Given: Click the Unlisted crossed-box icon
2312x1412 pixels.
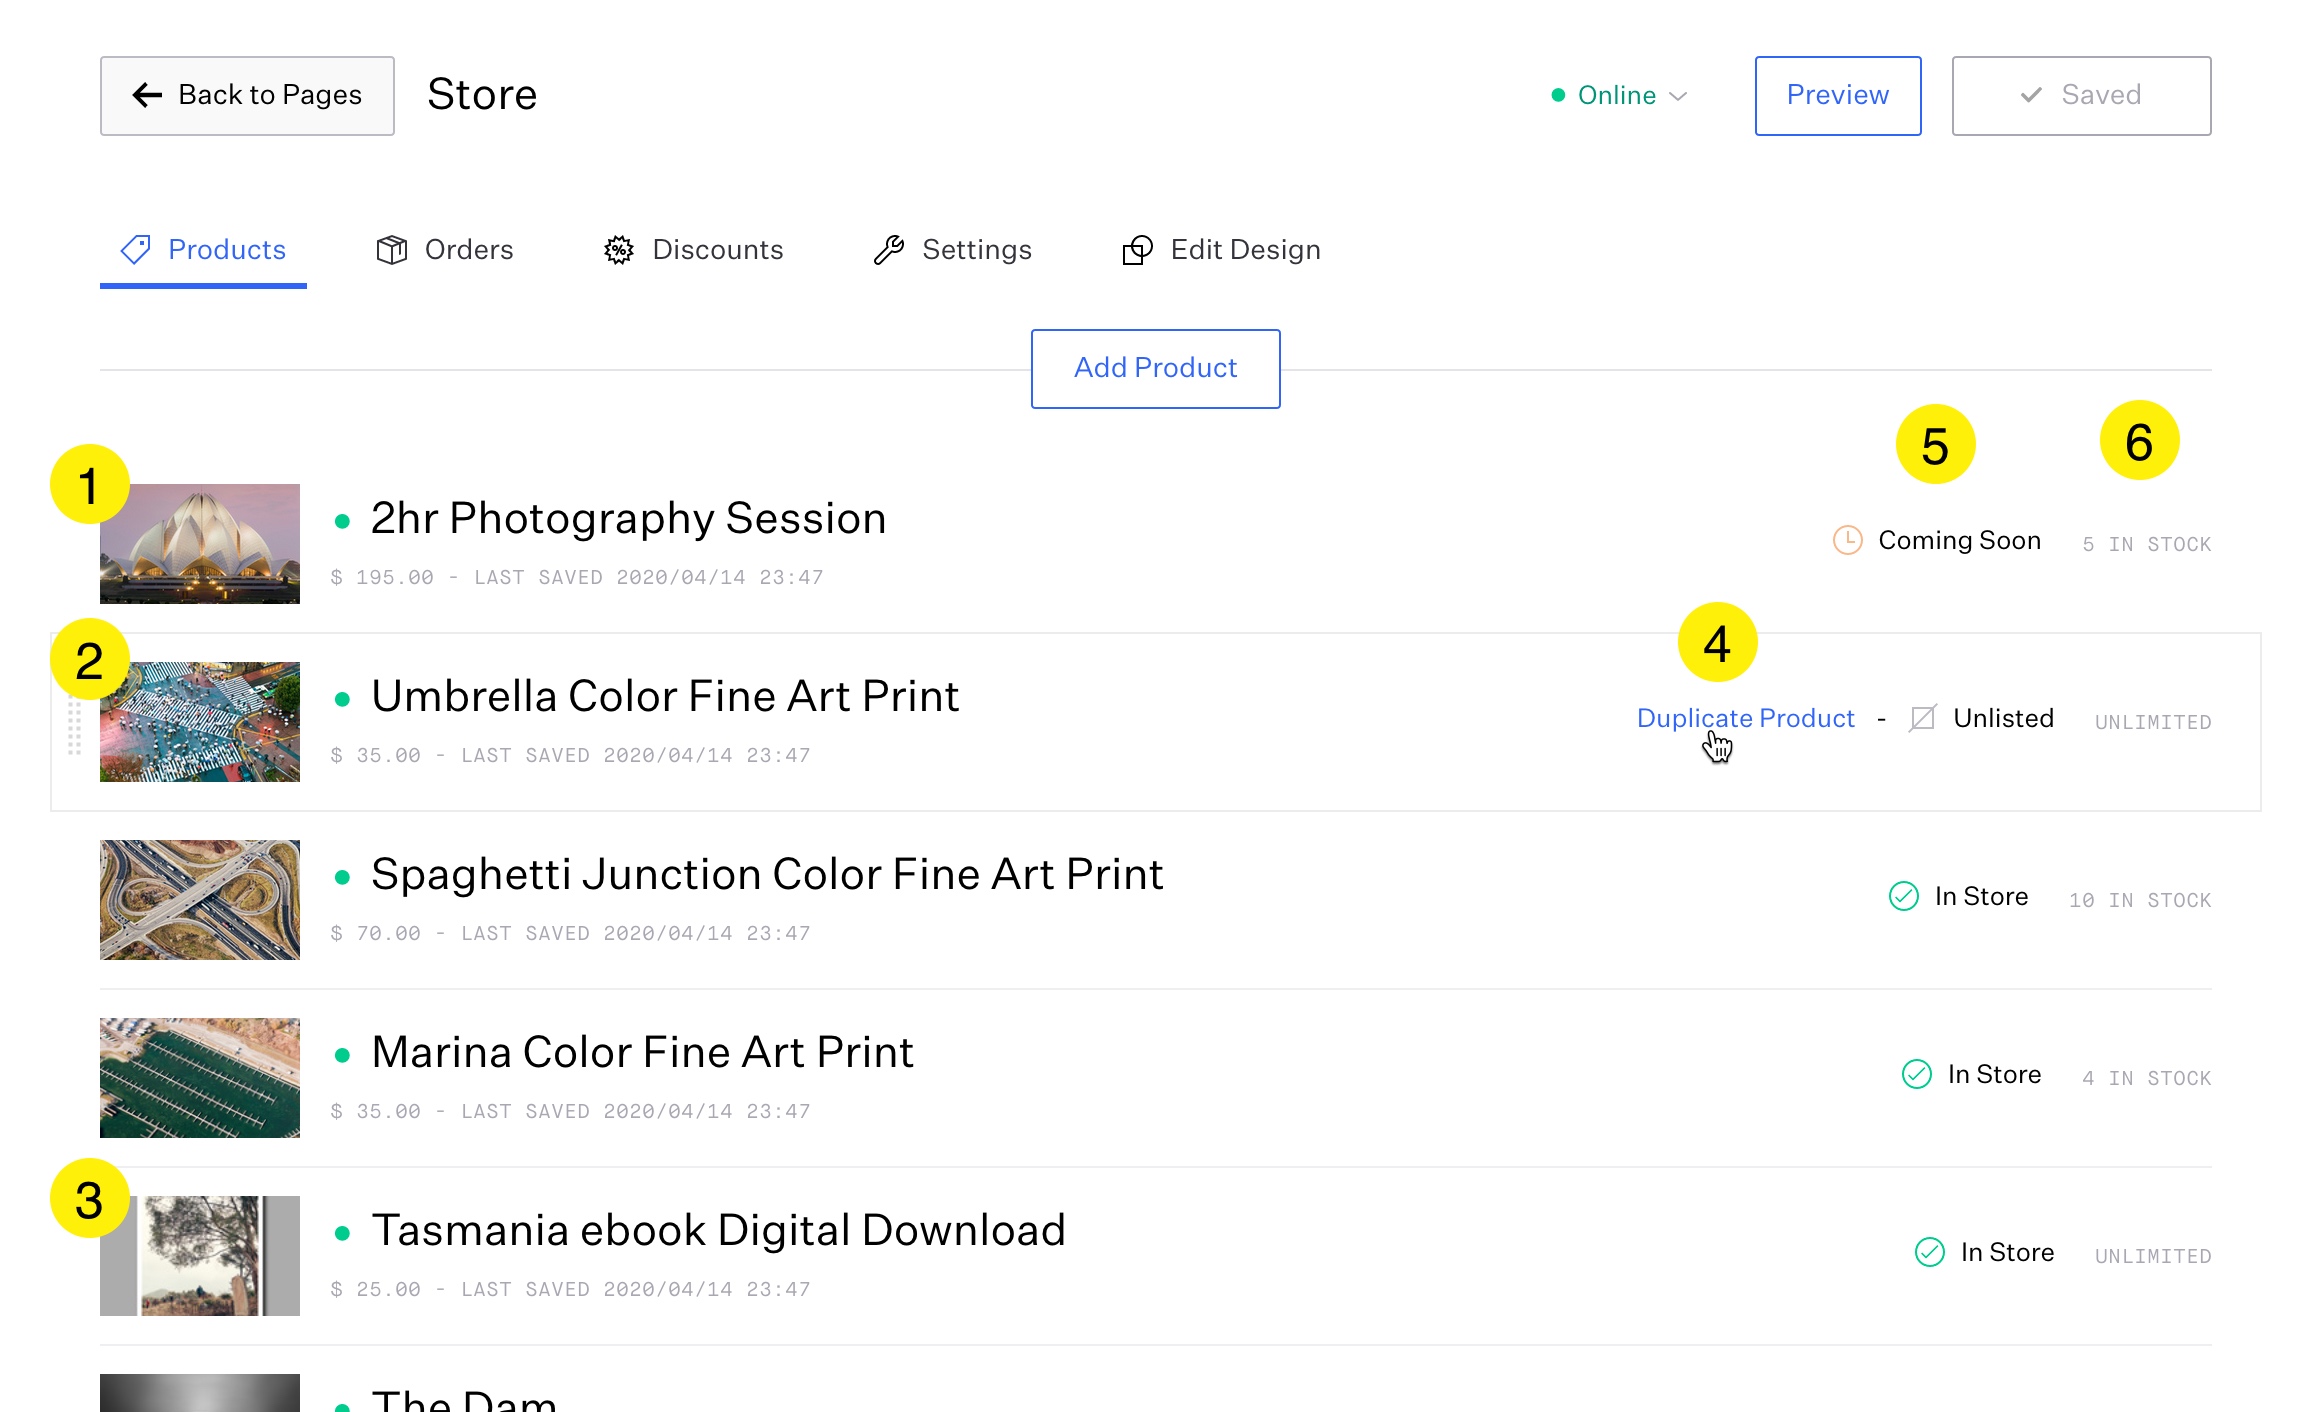Looking at the screenshot, I should tap(1922, 719).
